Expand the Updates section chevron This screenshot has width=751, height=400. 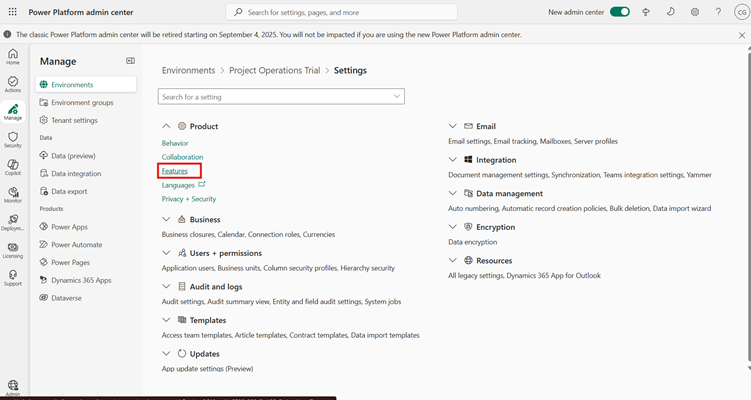pos(166,354)
